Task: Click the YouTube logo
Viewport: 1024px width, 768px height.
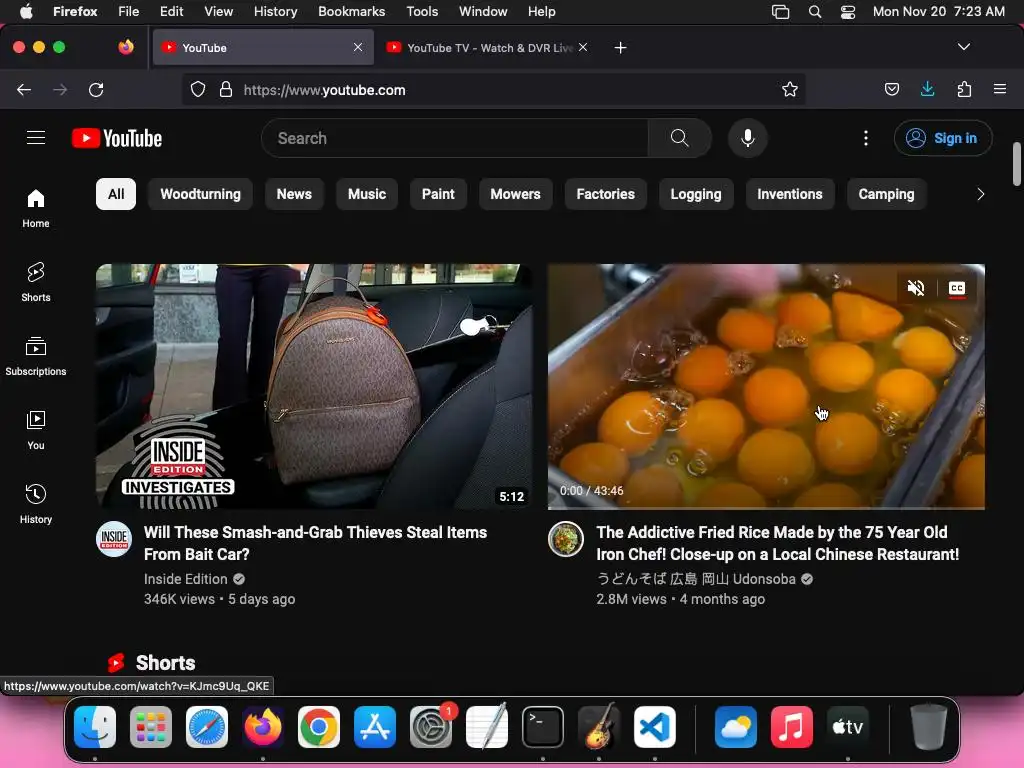Action: [x=117, y=138]
